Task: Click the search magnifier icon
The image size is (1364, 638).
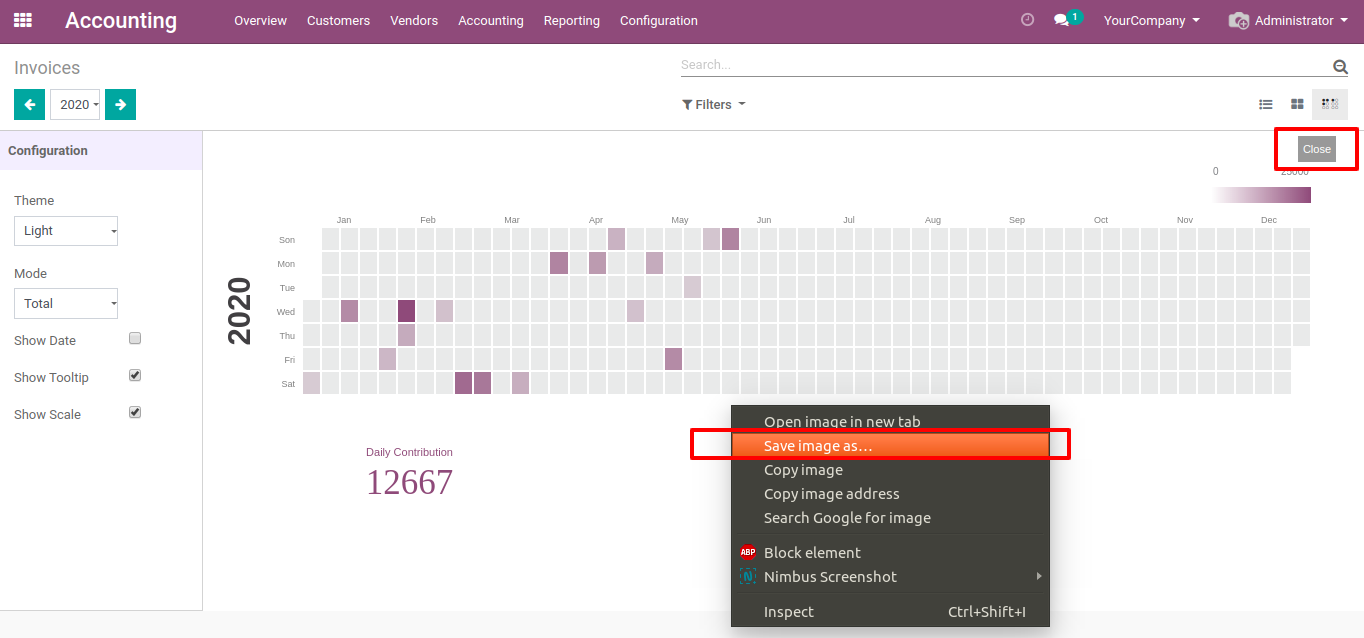Action: (x=1340, y=67)
